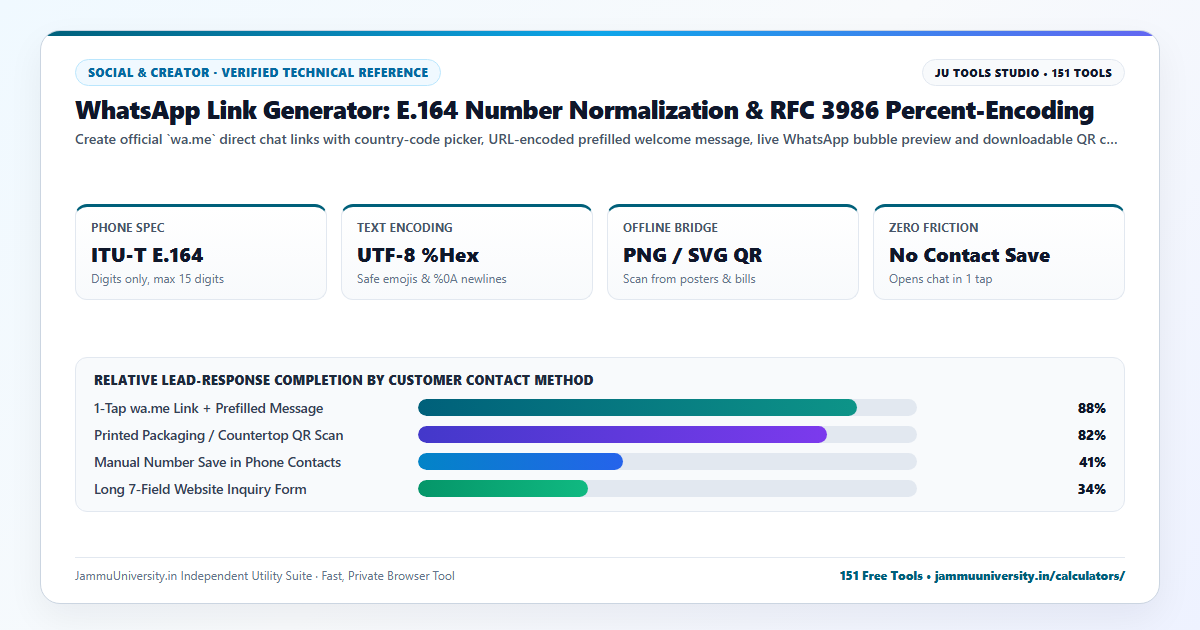Open the Zero Friction No Contact Save card
This screenshot has width=1200, height=630.
[999, 252]
